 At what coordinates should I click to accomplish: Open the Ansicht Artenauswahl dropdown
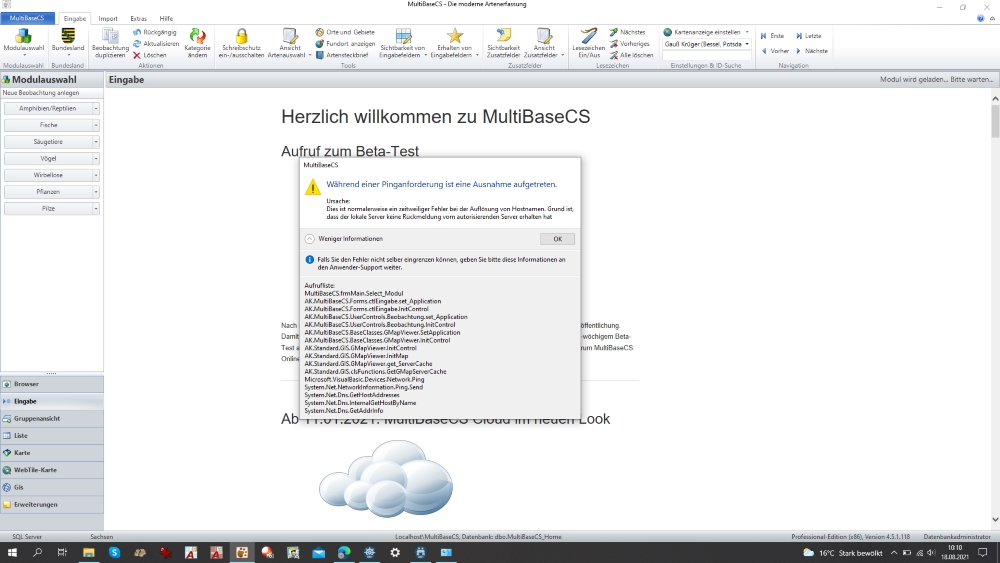[289, 43]
